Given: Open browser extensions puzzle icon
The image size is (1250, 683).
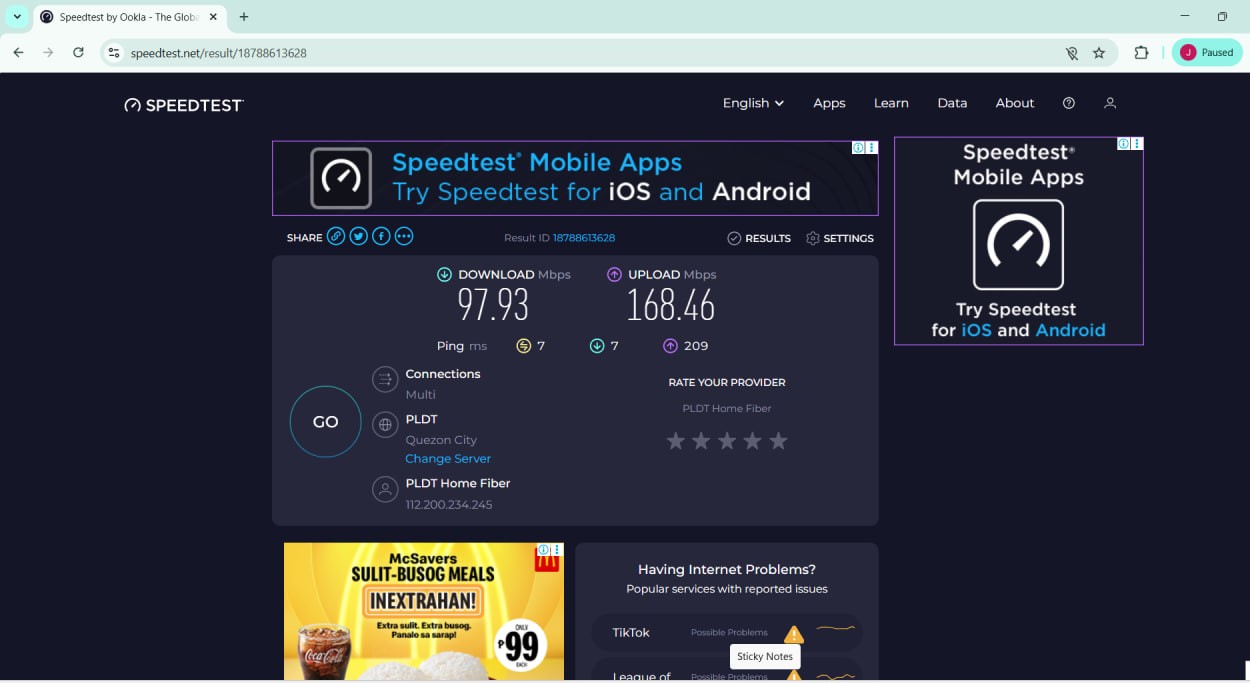Looking at the screenshot, I should (x=1141, y=53).
